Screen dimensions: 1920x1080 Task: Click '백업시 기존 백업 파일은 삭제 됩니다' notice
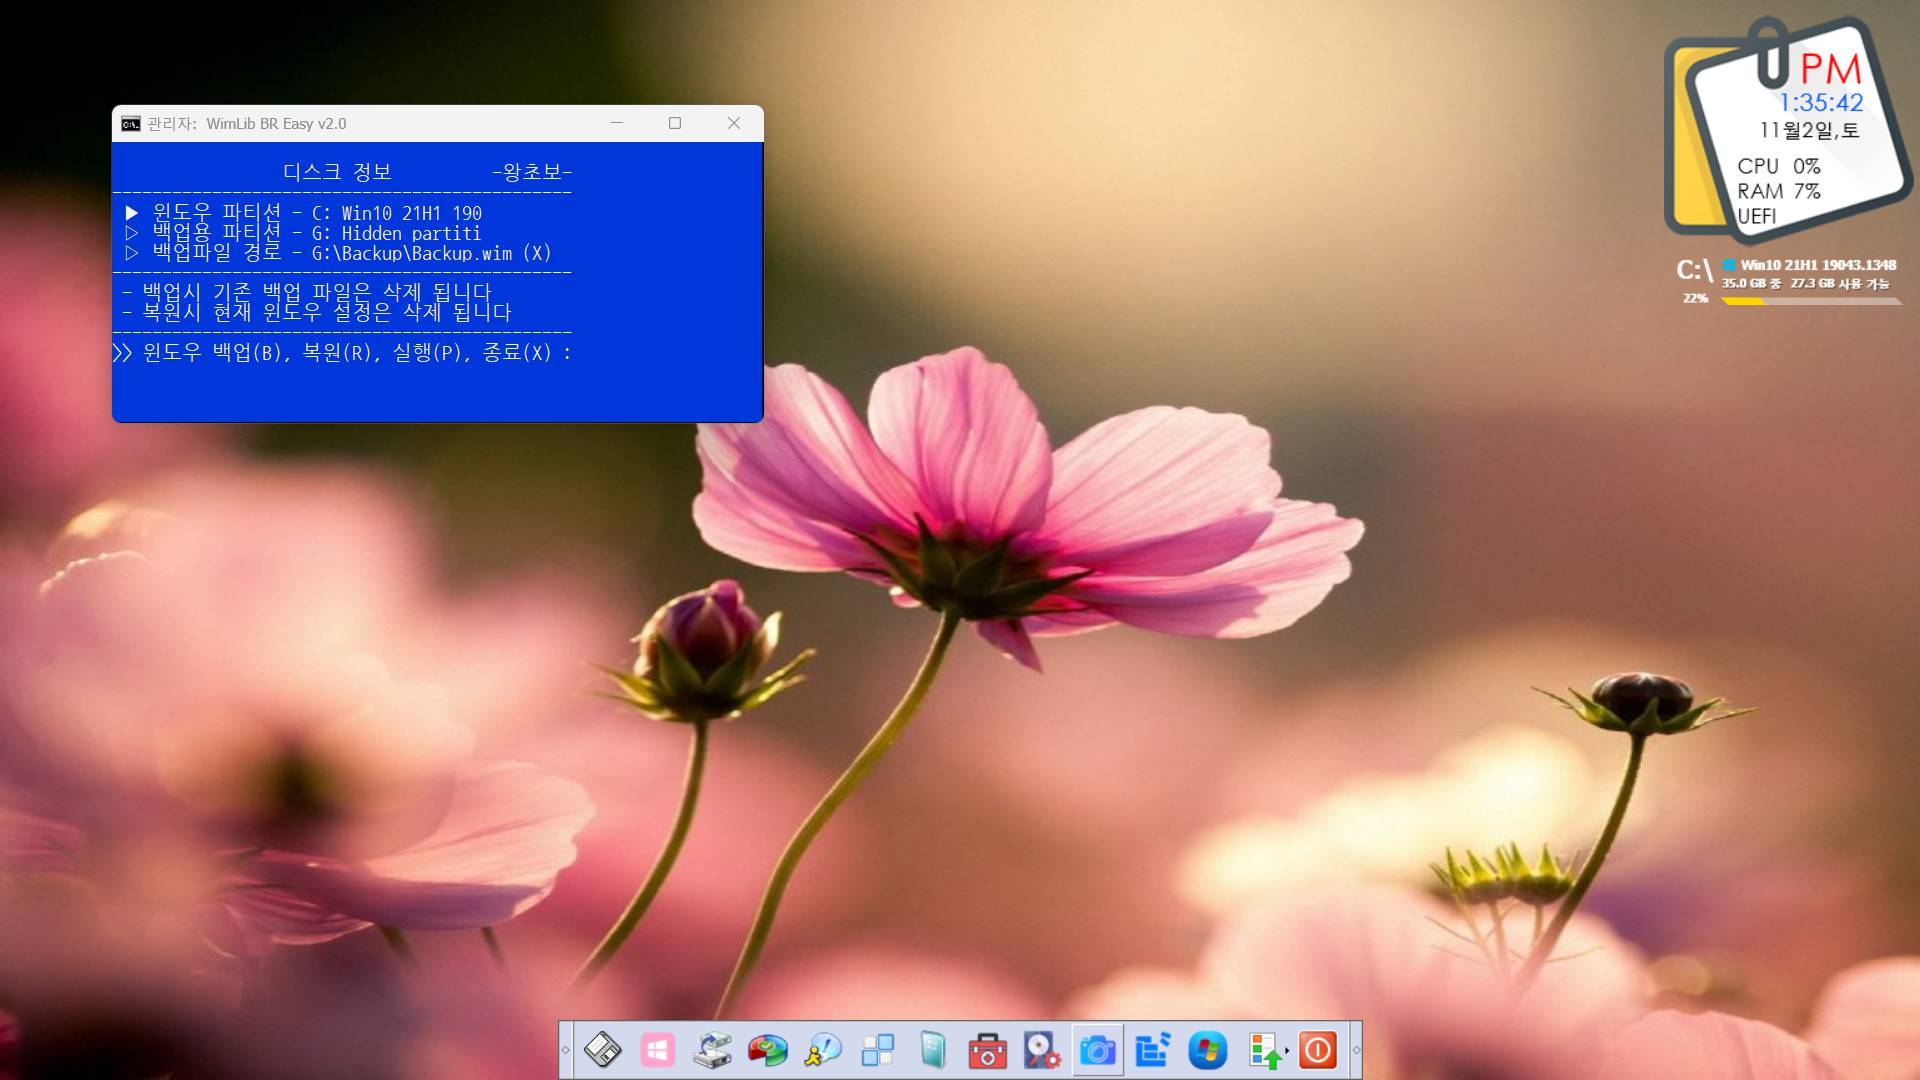pos(307,292)
